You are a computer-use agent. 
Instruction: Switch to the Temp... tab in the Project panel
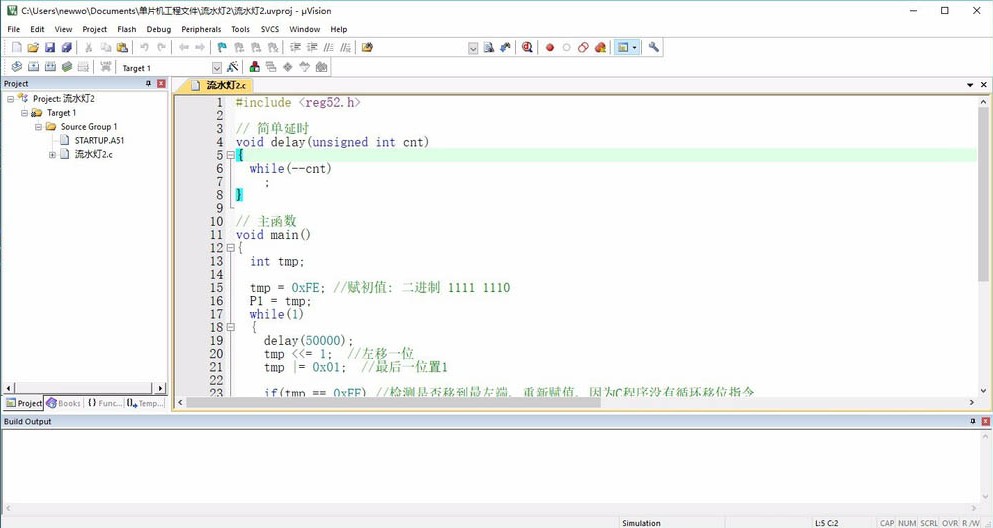point(145,403)
